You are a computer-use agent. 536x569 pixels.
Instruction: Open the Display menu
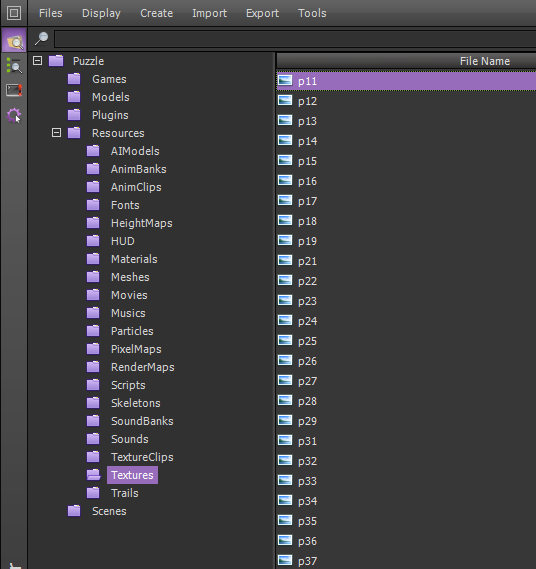pos(101,13)
